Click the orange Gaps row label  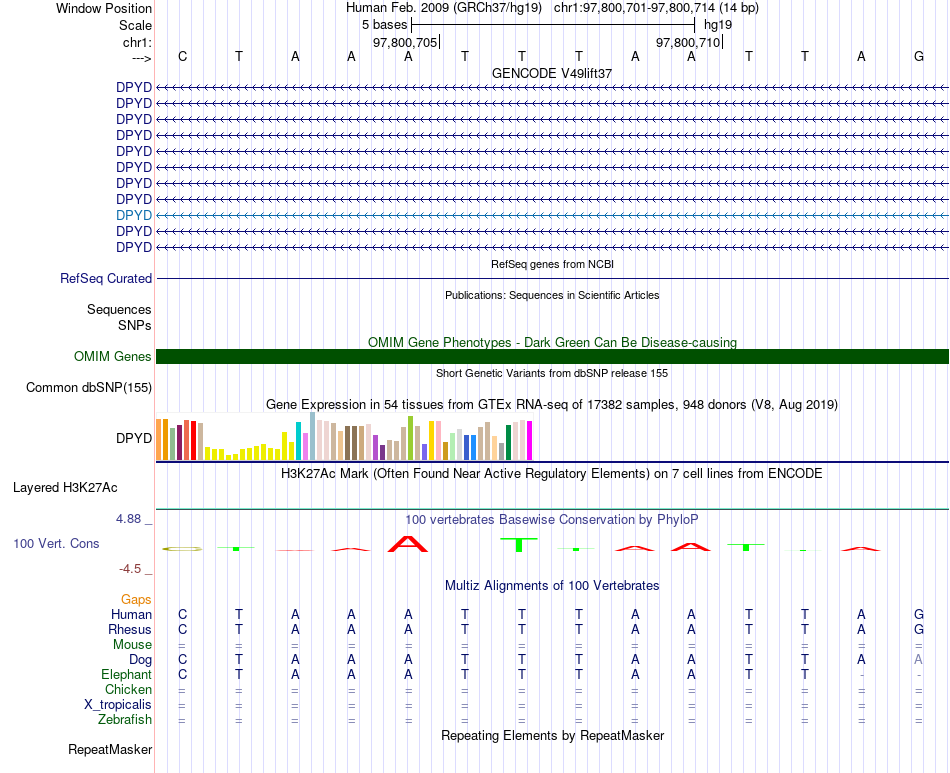[x=136, y=600]
